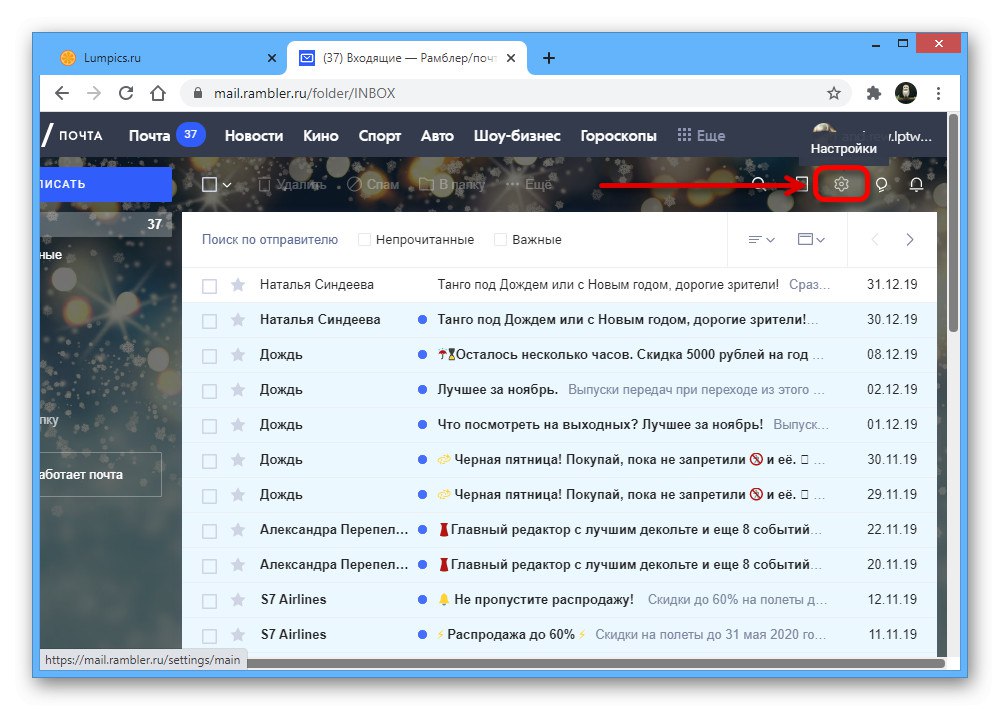Star the Дождь message dated 08.12.19

coord(238,355)
